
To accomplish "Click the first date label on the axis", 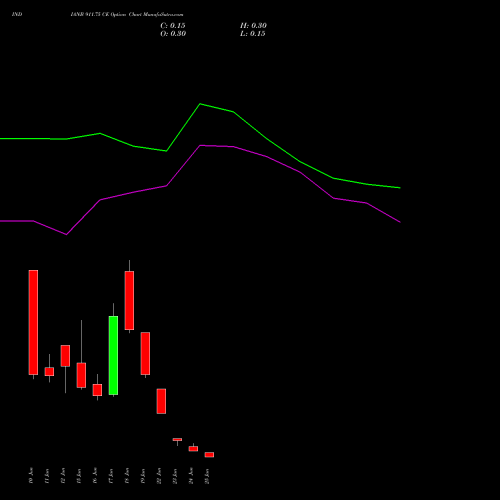I will pos(31,476).
